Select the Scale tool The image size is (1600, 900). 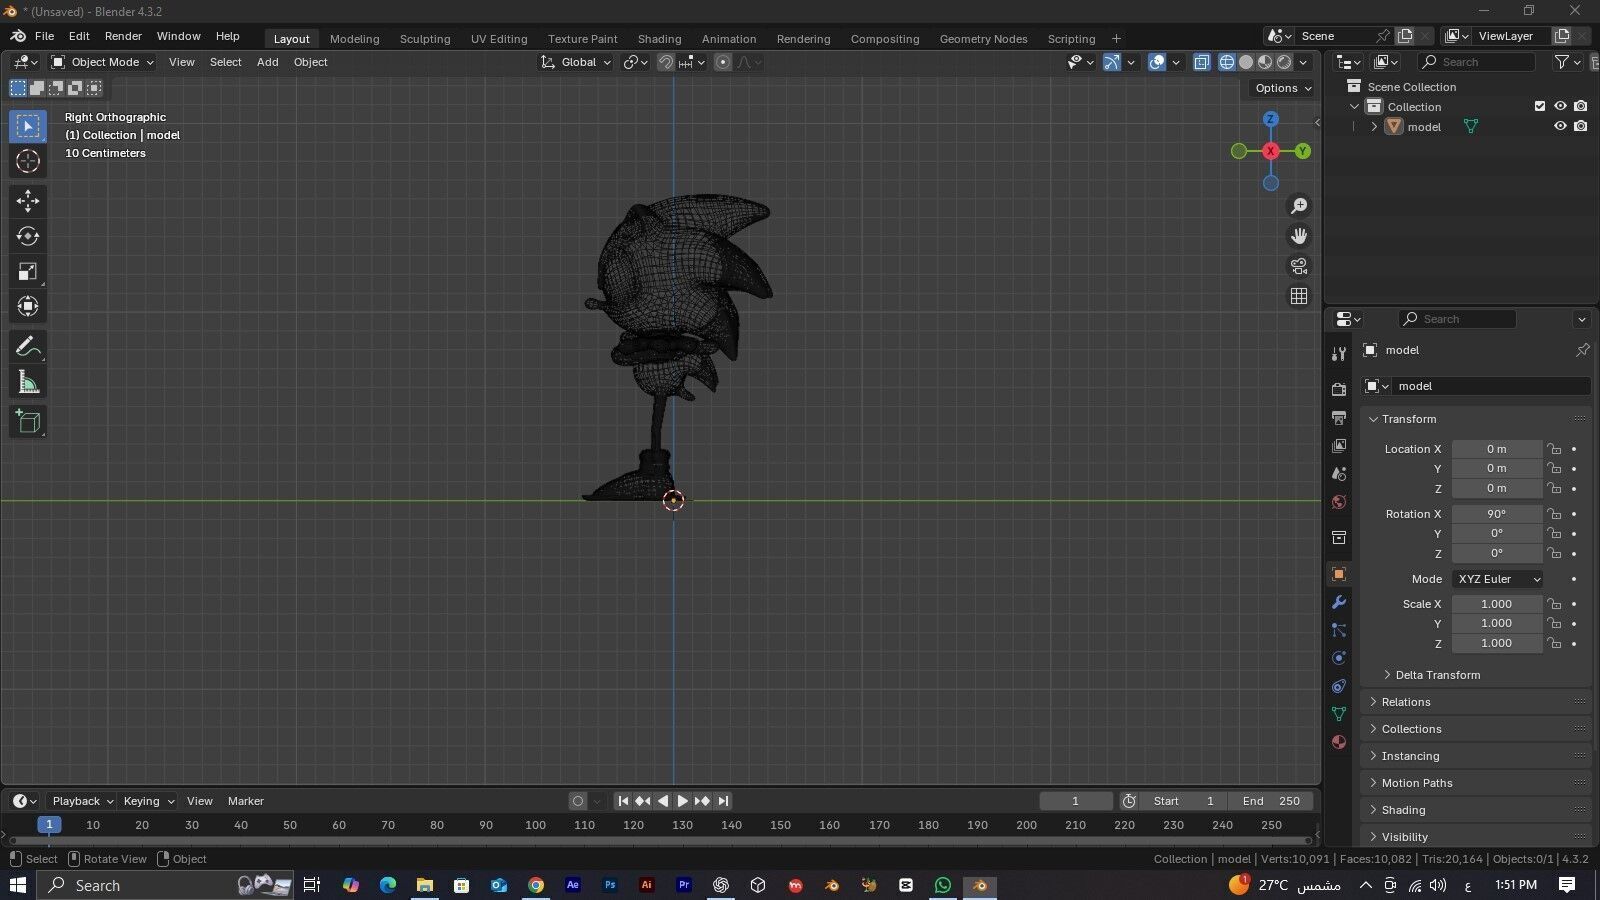(28, 271)
